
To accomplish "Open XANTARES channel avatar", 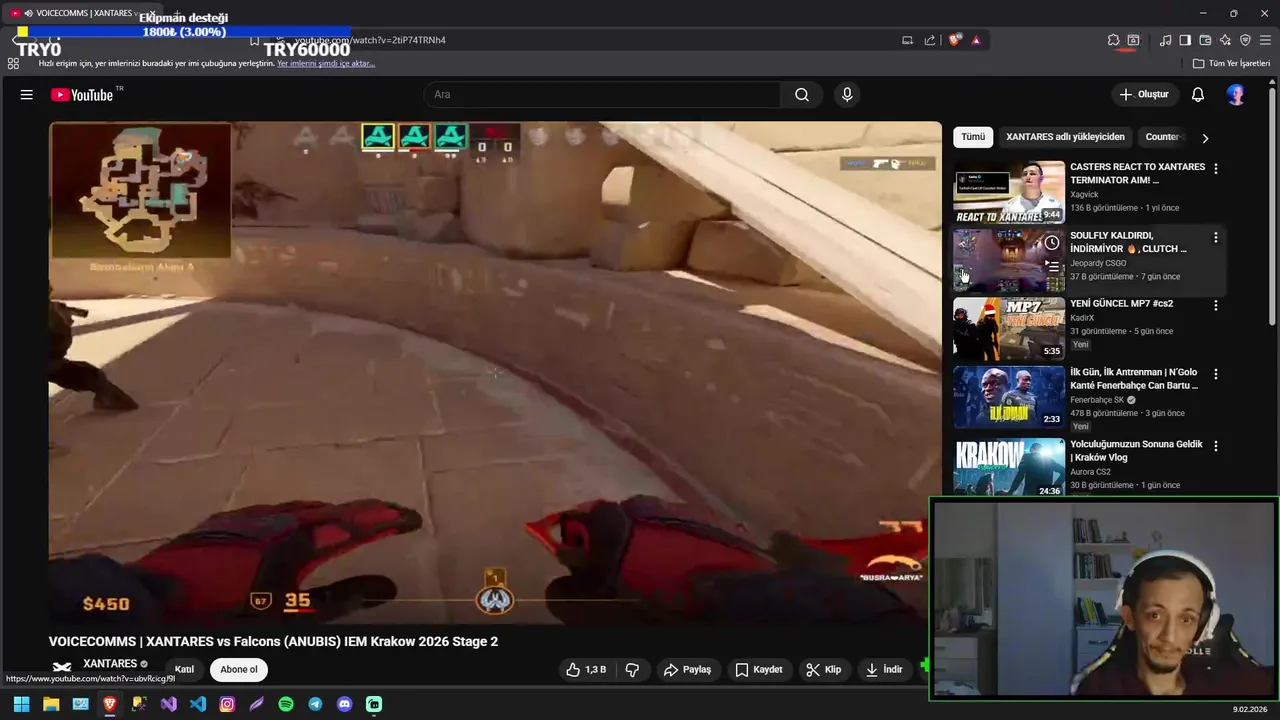I will (x=62, y=668).
